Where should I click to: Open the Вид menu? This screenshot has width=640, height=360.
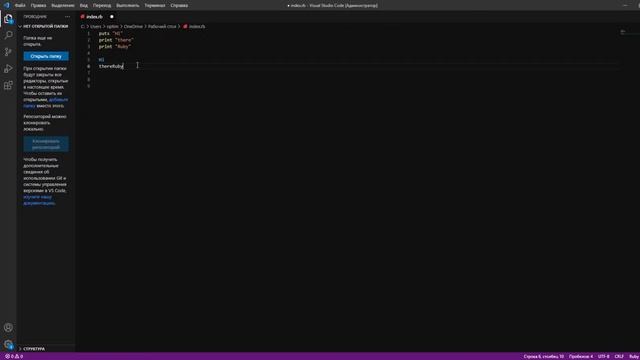(84, 5)
